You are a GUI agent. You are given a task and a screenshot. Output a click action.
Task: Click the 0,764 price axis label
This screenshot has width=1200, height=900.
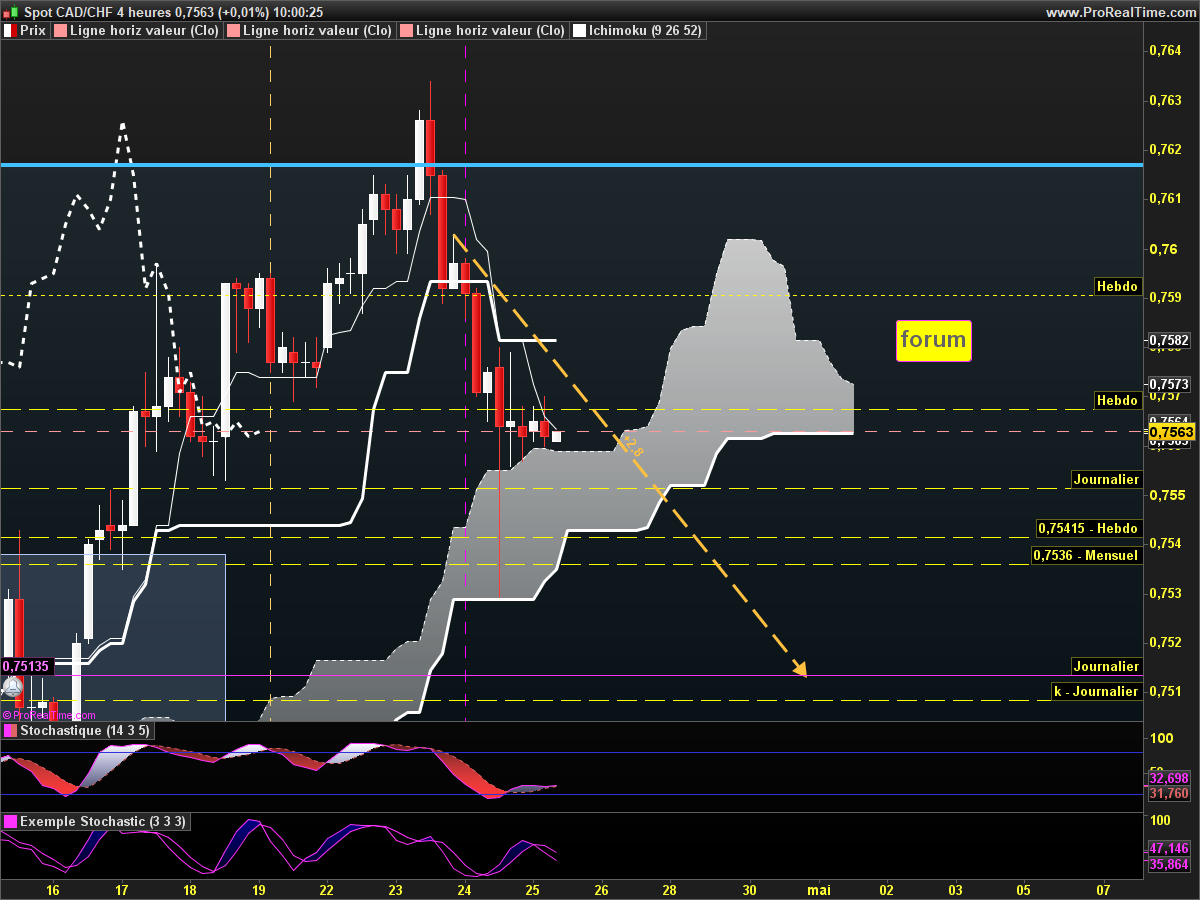pos(1165,51)
